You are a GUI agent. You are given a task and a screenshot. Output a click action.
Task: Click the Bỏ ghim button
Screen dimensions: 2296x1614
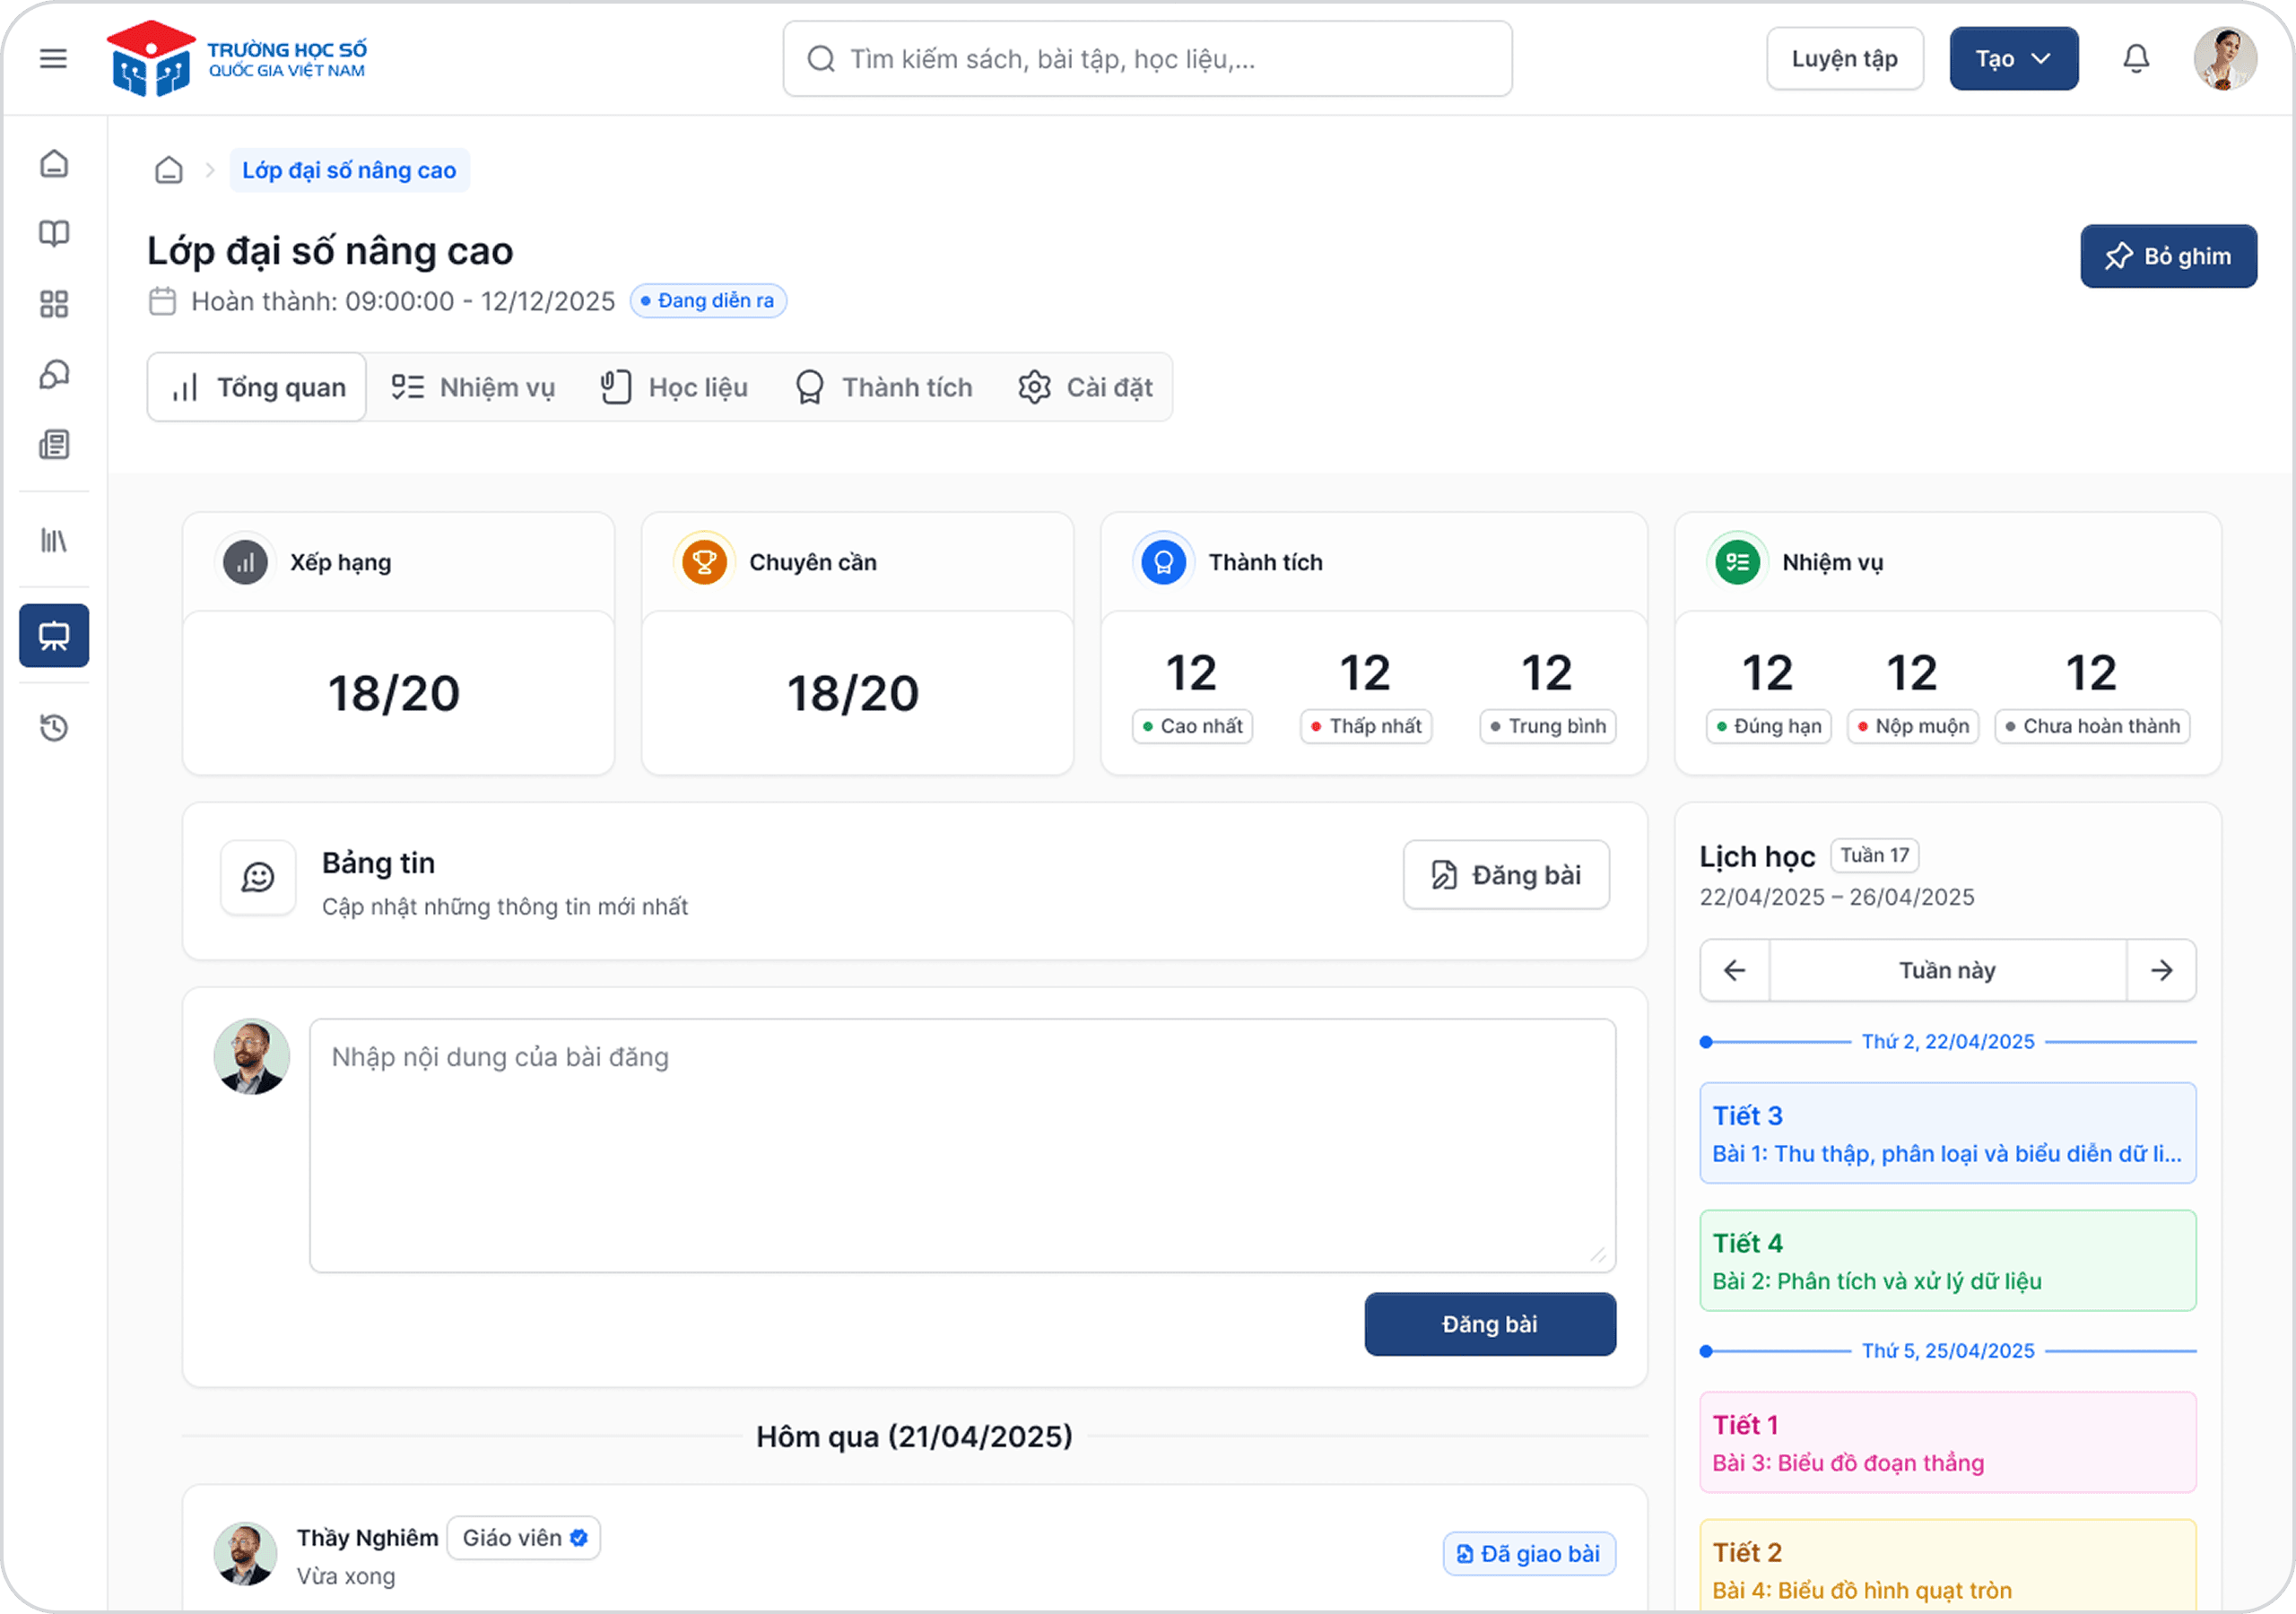[x=2168, y=257]
